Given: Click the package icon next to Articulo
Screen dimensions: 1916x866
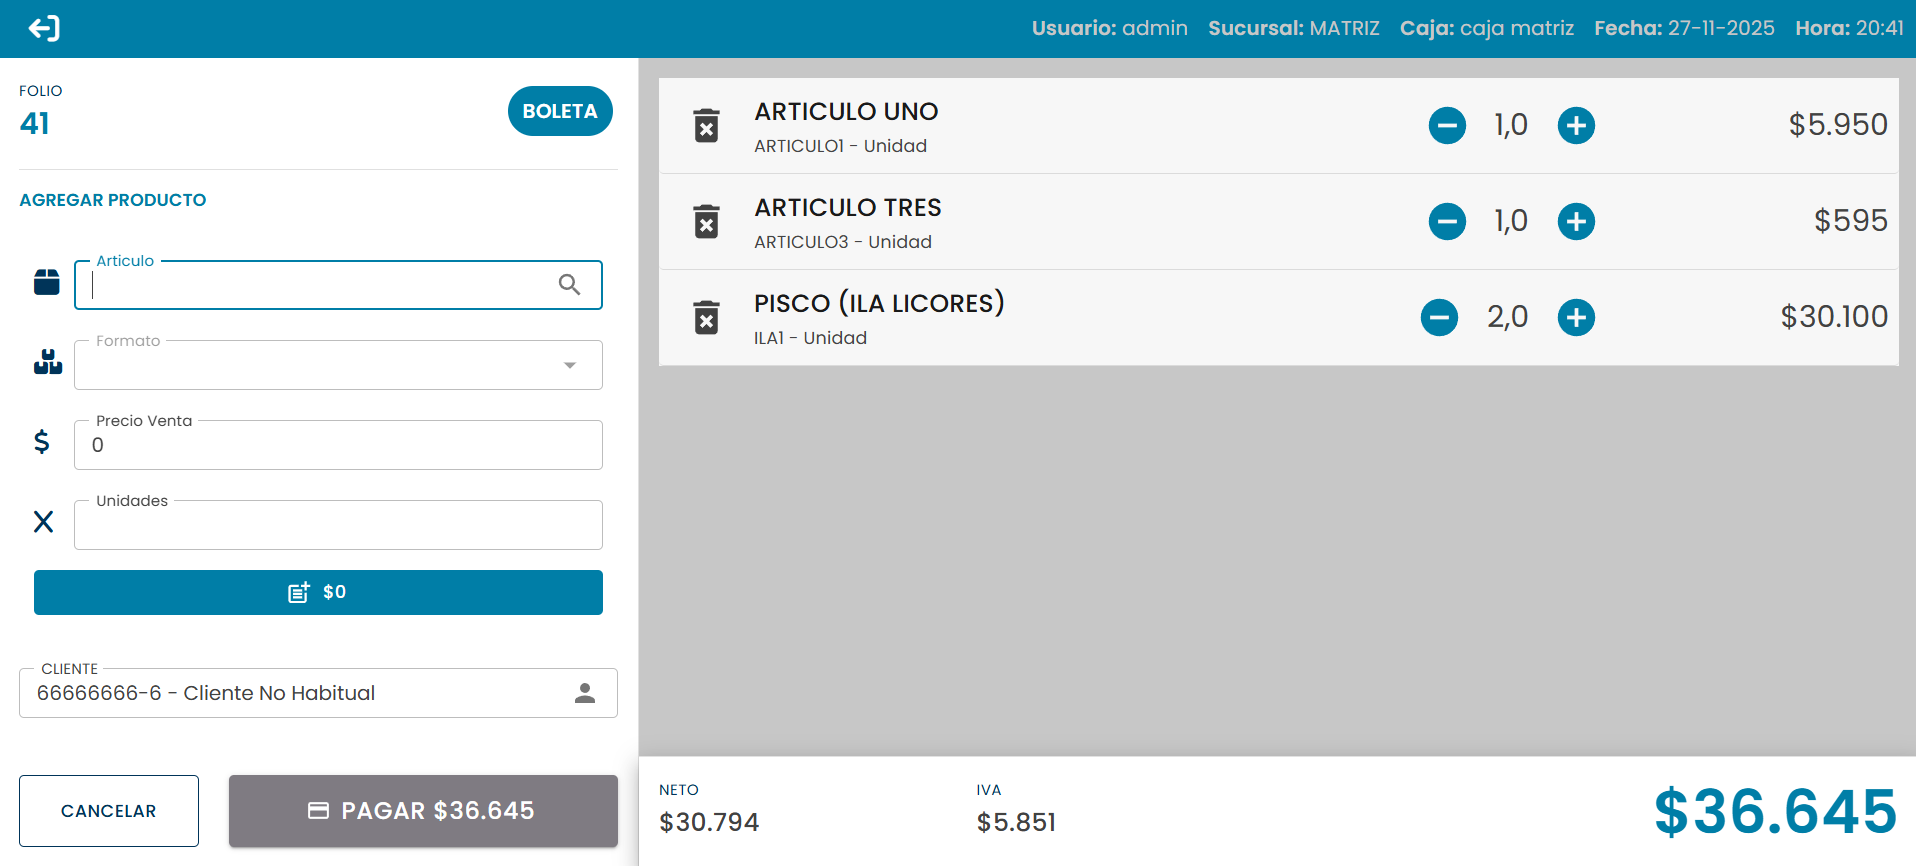Looking at the screenshot, I should pos(45,282).
